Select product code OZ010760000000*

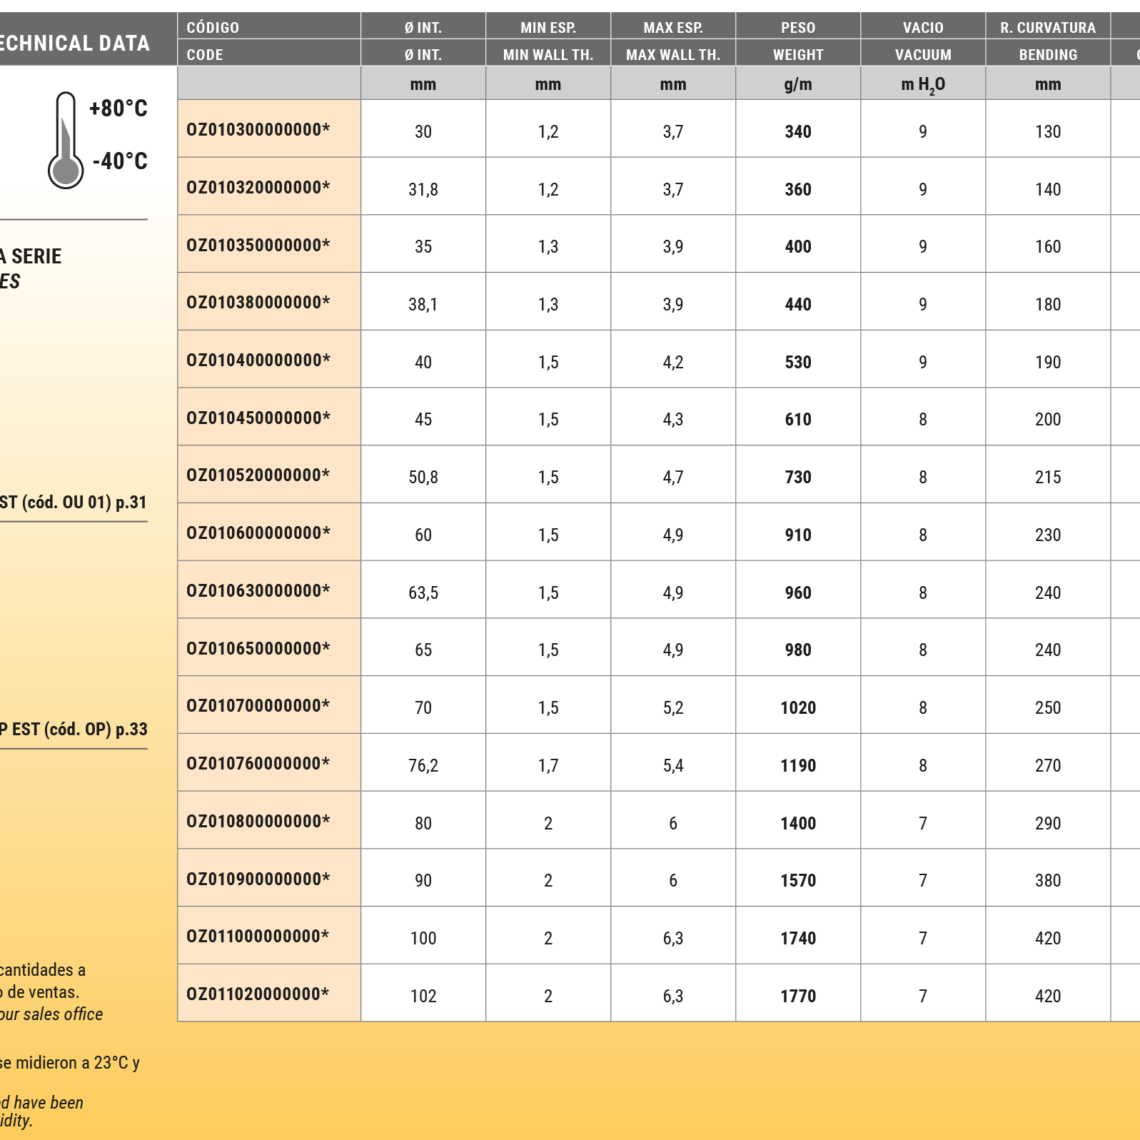[258, 763]
